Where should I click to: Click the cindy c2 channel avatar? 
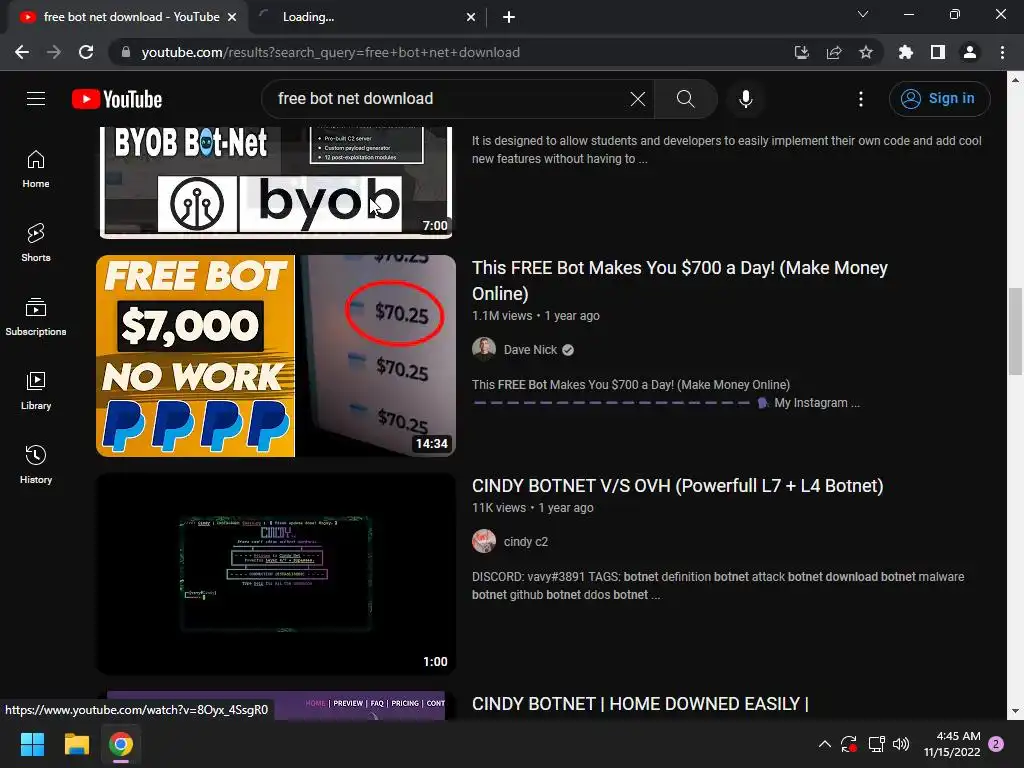point(484,541)
